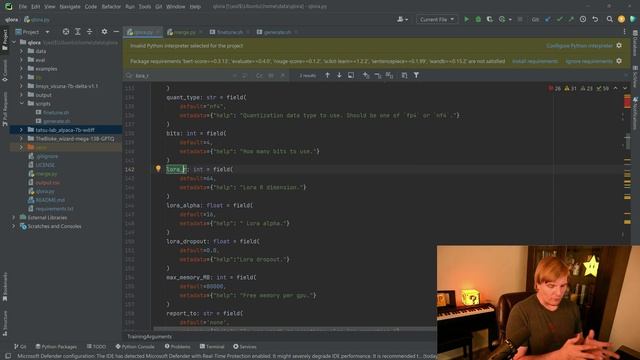Open Project panel gear settings
This screenshot has width=640, height=360.
[104, 31]
